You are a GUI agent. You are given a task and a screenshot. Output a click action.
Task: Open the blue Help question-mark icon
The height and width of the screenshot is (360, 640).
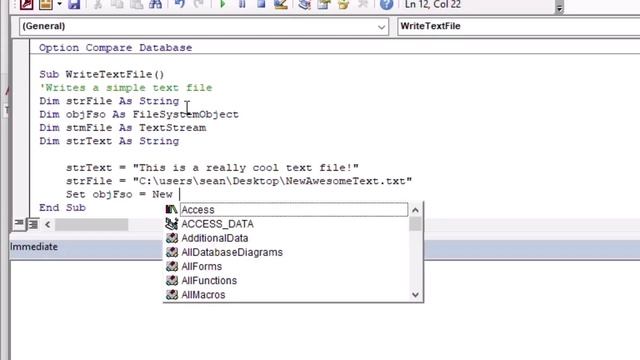tap(386, 4)
